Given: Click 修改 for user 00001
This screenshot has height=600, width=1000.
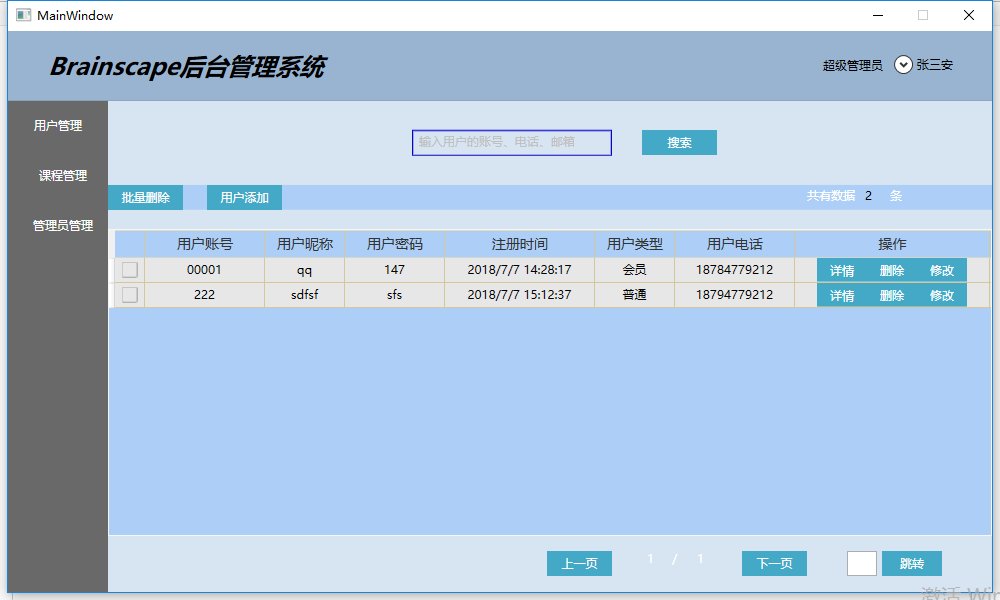Looking at the screenshot, I should point(942,270).
